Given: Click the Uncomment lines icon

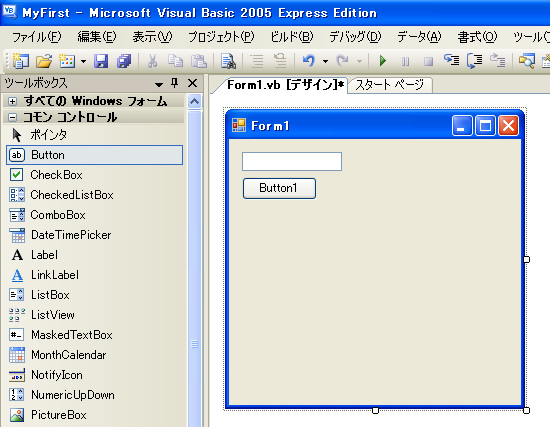Looking at the screenshot, I should point(280,61).
